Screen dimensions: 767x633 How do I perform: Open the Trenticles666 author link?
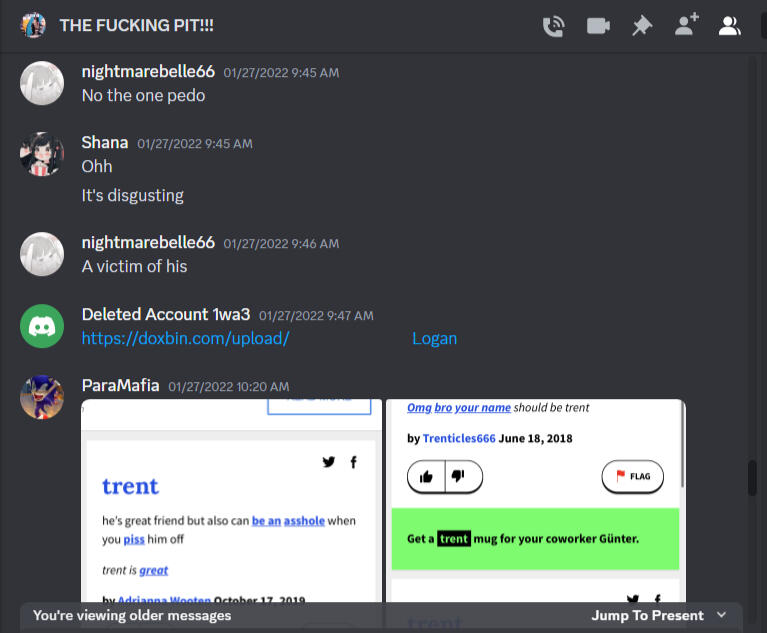point(459,438)
